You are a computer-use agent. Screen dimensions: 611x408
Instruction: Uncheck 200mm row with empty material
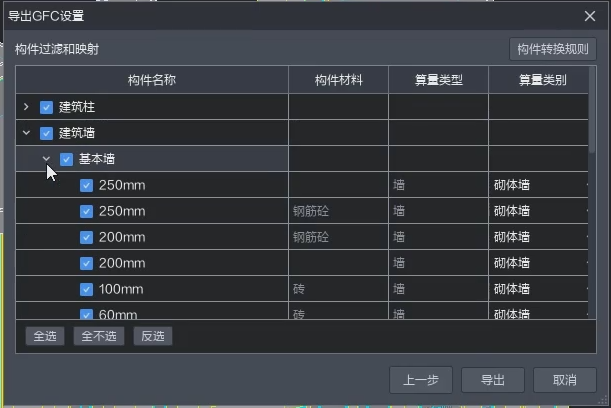pyautogui.click(x=86, y=263)
